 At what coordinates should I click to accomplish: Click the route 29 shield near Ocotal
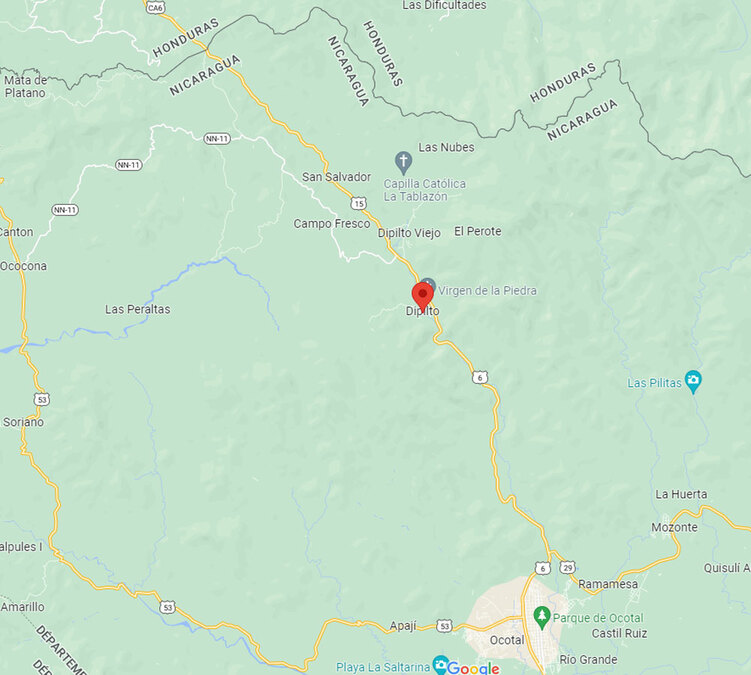point(568,568)
